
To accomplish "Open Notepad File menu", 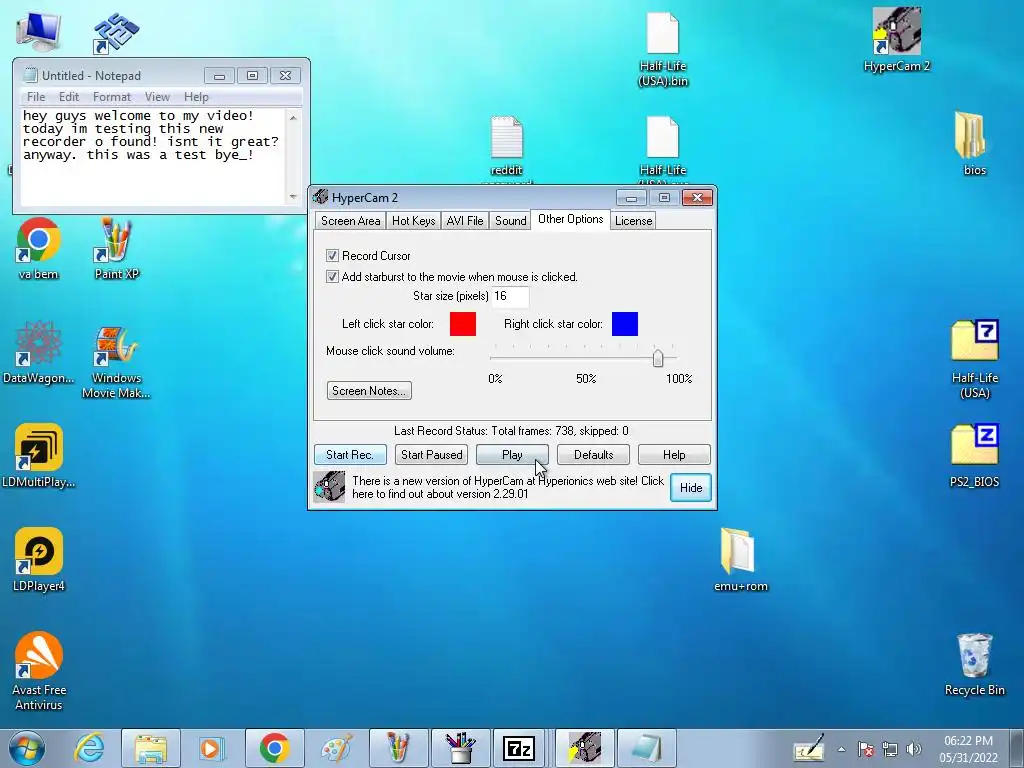I will pos(36,97).
